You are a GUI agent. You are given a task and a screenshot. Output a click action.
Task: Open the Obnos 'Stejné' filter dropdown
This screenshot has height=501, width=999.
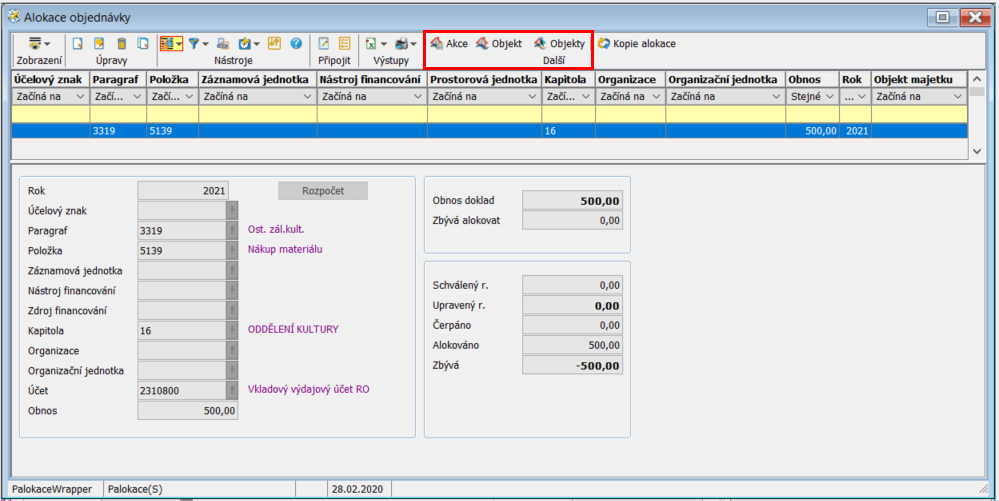829,96
